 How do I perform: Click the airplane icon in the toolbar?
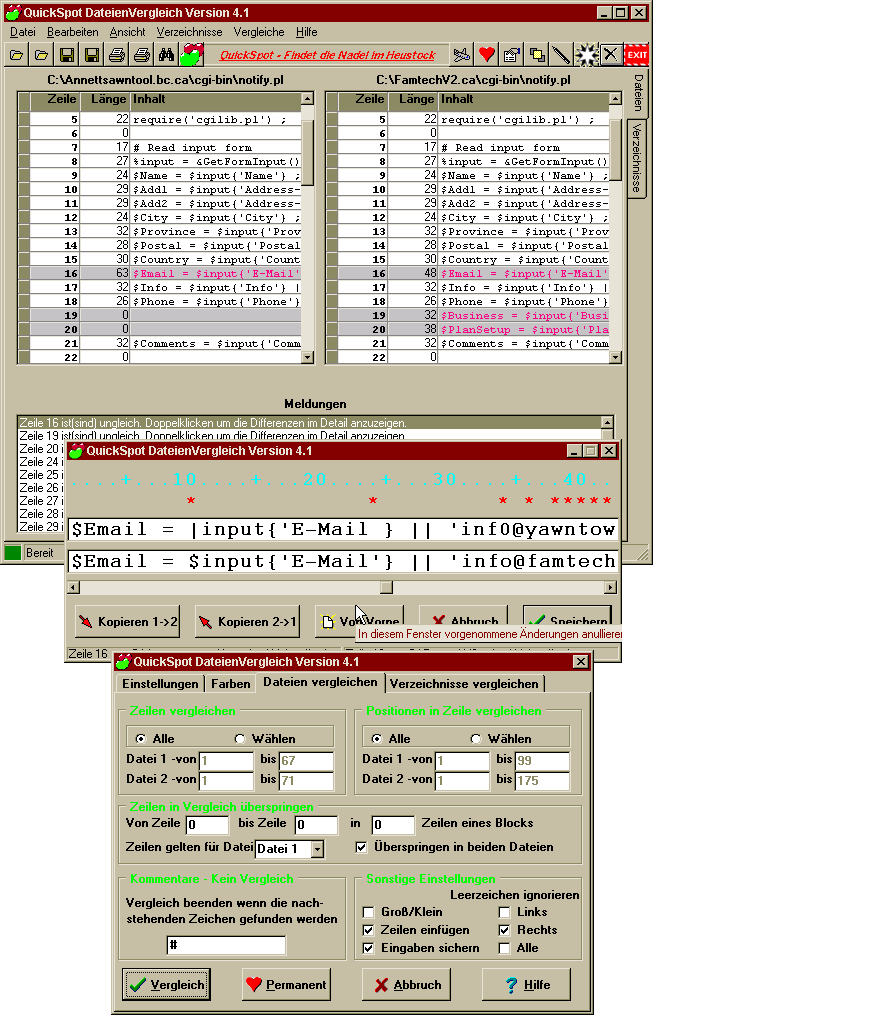(461, 54)
